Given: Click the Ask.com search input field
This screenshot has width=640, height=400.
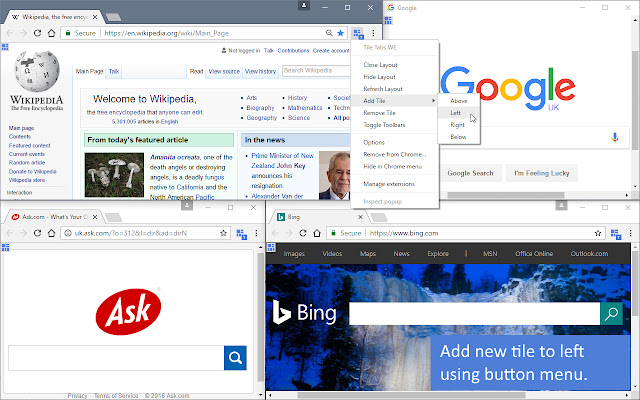Looking at the screenshot, I should coord(115,358).
